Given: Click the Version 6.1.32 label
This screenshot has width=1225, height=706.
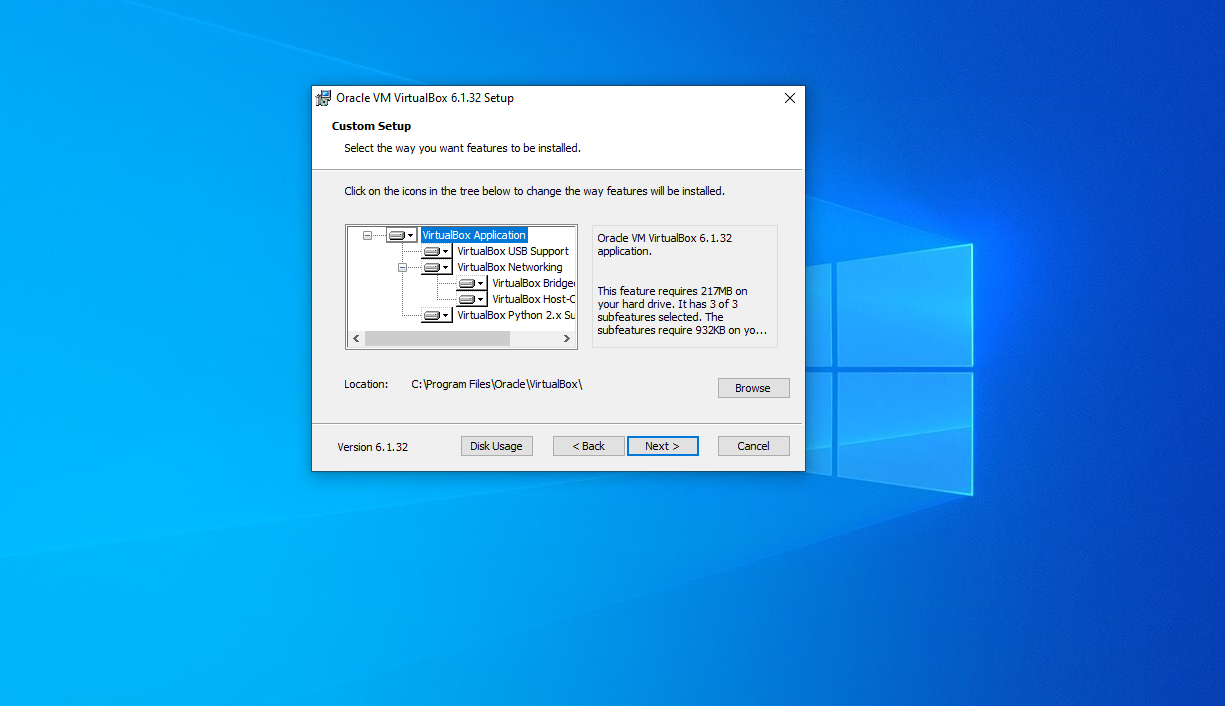Looking at the screenshot, I should click(373, 447).
